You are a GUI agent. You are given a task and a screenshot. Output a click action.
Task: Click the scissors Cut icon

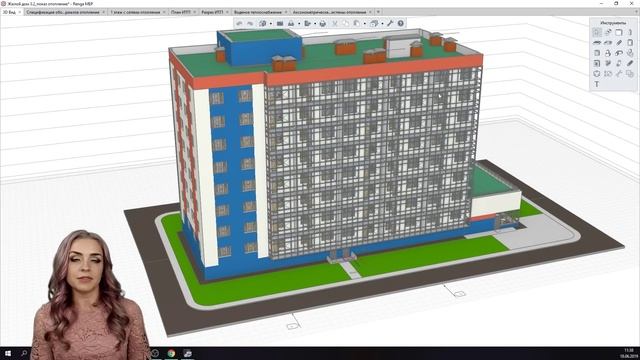(335, 24)
